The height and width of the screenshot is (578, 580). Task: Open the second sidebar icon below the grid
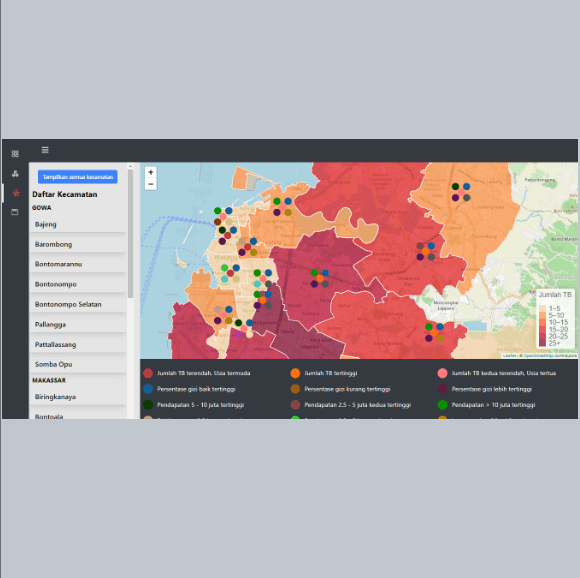pos(15,173)
